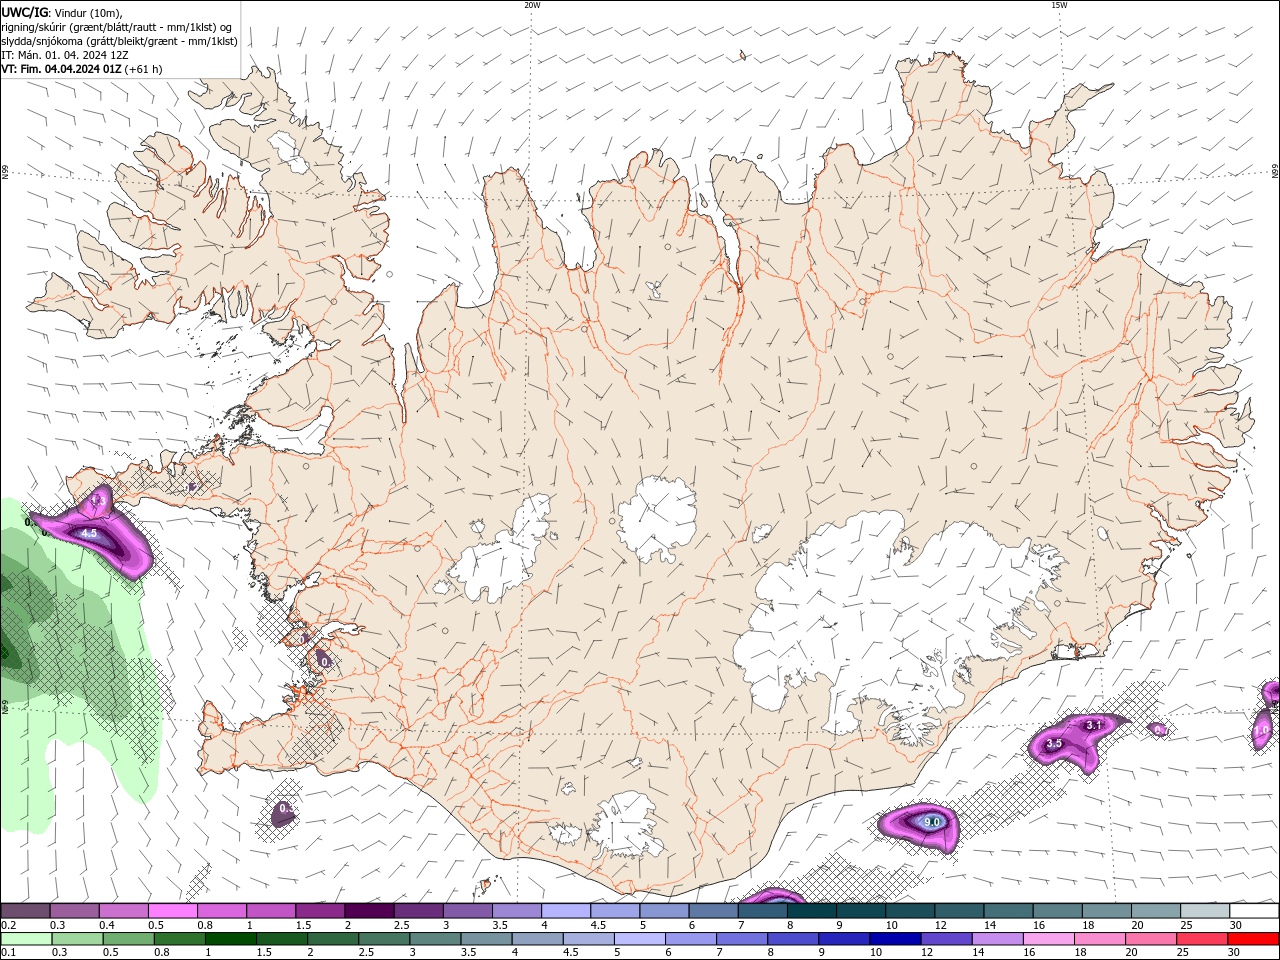Click the UWC/IG title text

(x=24, y=12)
